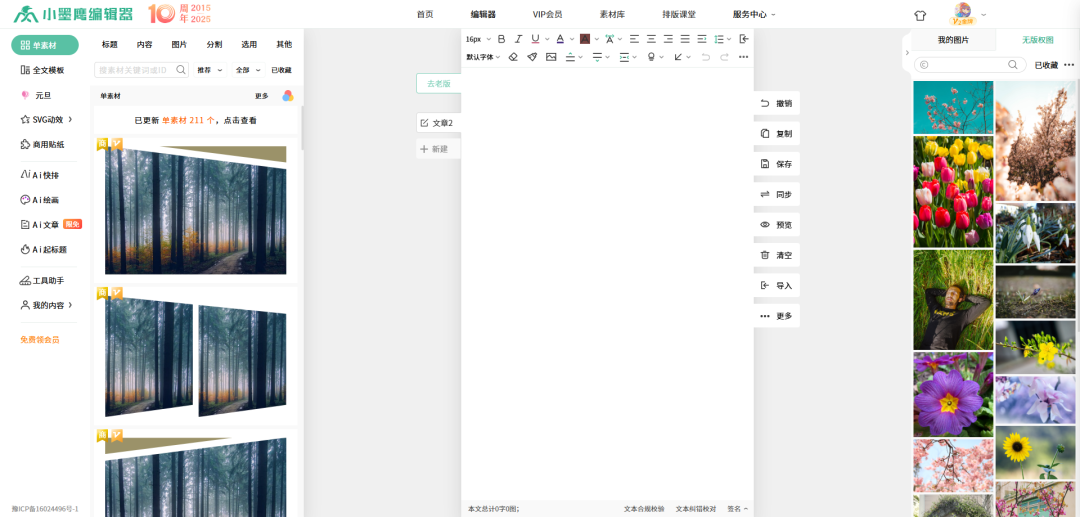Open the toolbar's three-dot more options
This screenshot has width=1080, height=517.
point(743,57)
